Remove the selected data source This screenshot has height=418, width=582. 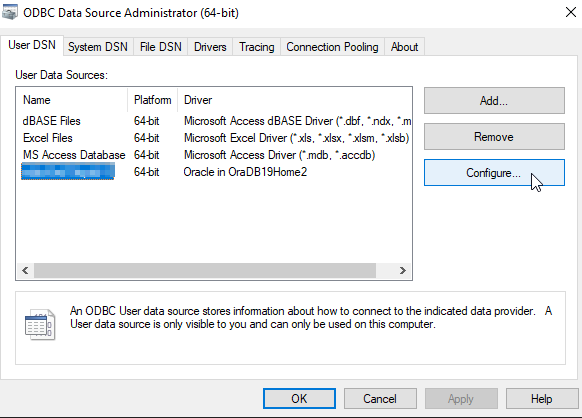[x=494, y=137]
